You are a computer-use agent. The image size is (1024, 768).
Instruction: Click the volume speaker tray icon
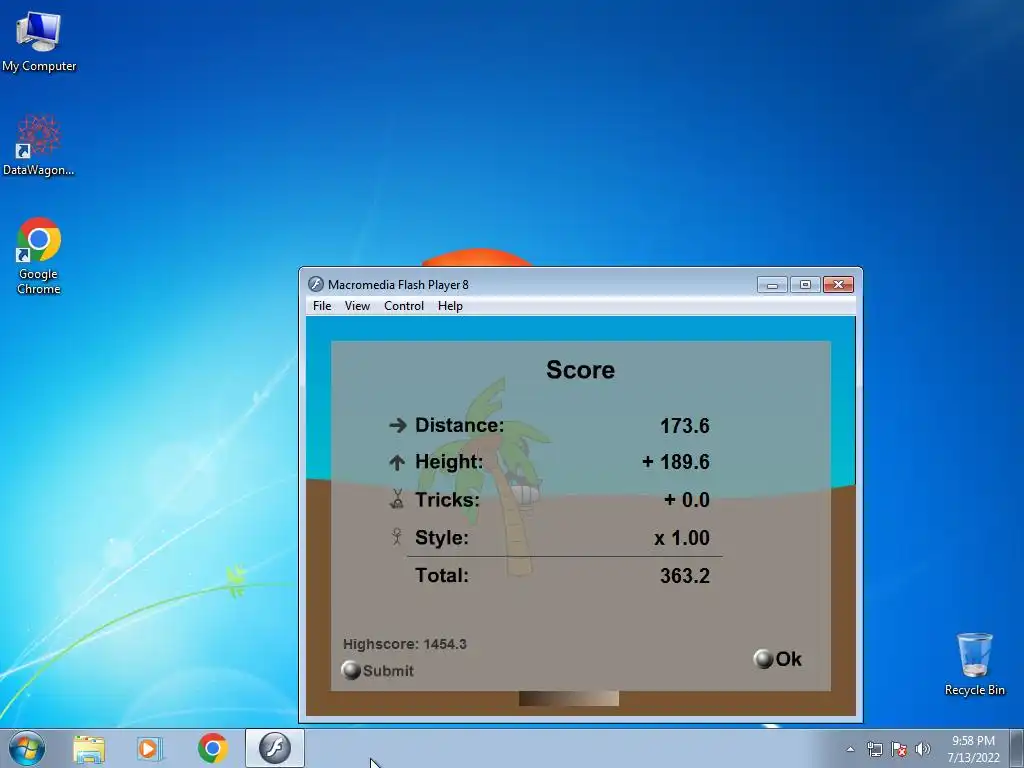coord(922,749)
